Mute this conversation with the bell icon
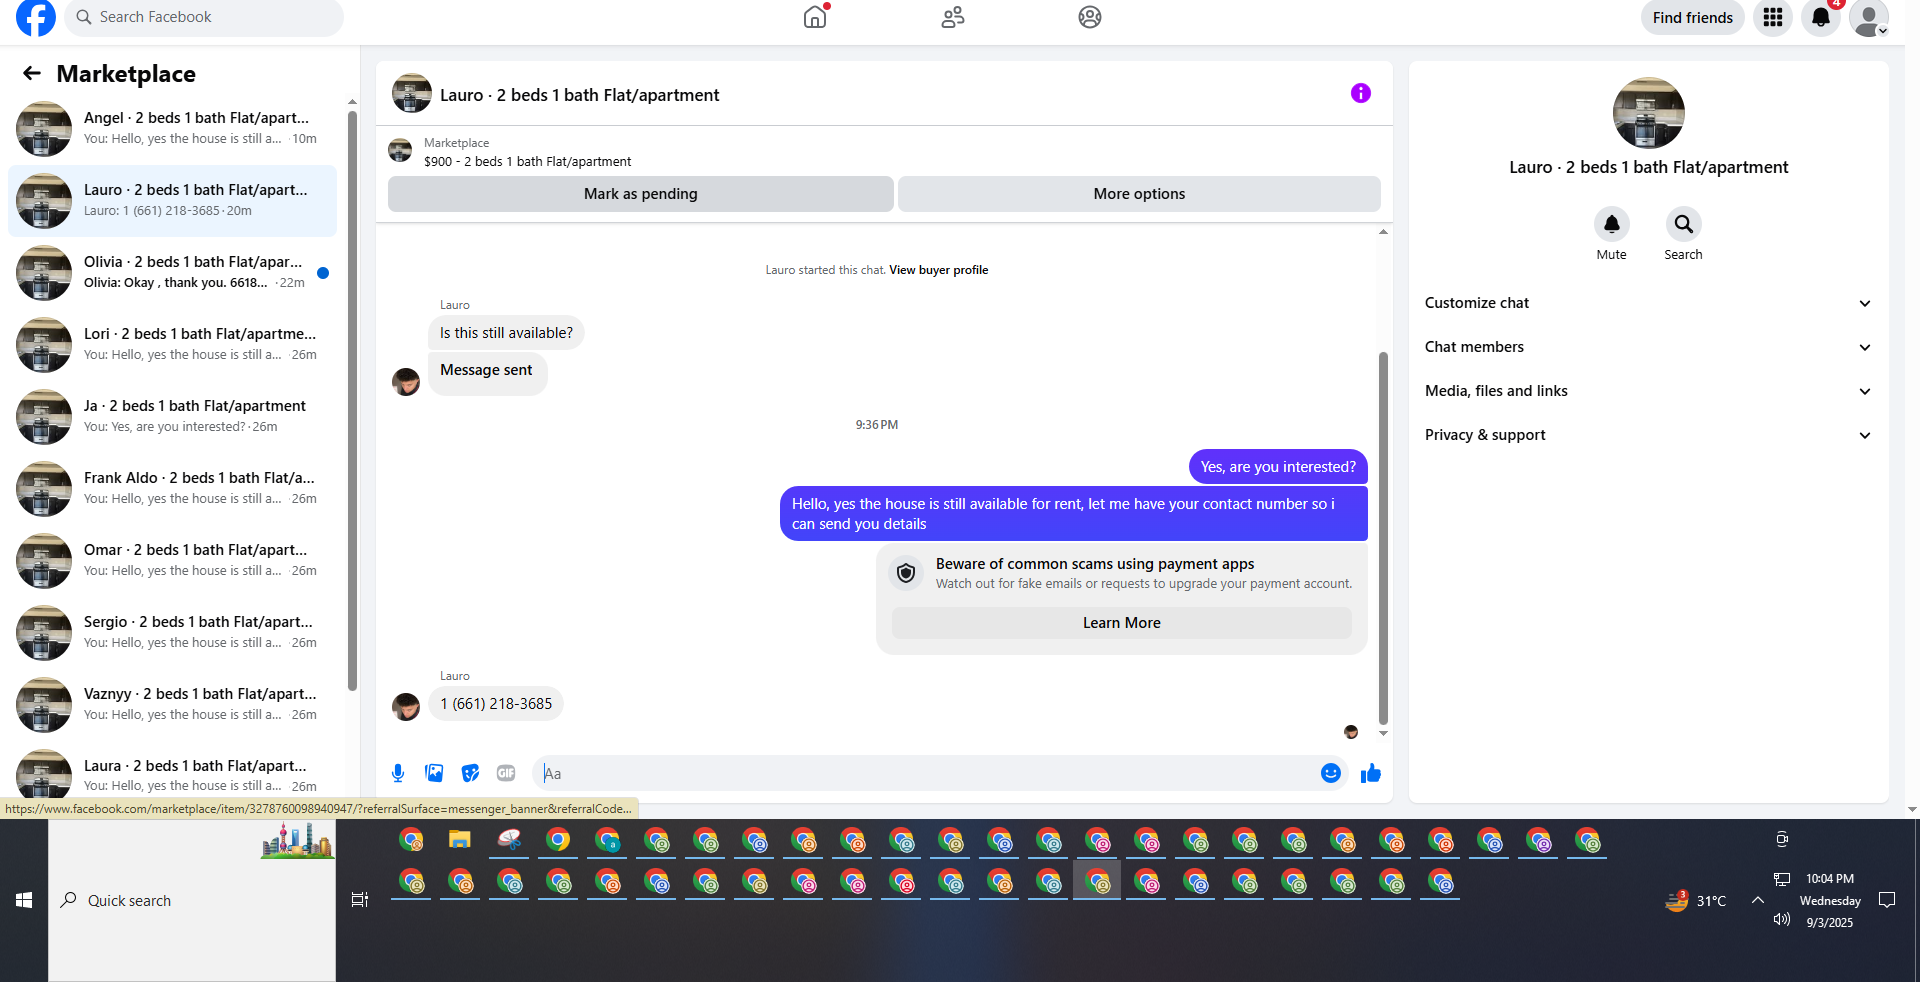Viewport: 1920px width, 982px height. point(1612,224)
